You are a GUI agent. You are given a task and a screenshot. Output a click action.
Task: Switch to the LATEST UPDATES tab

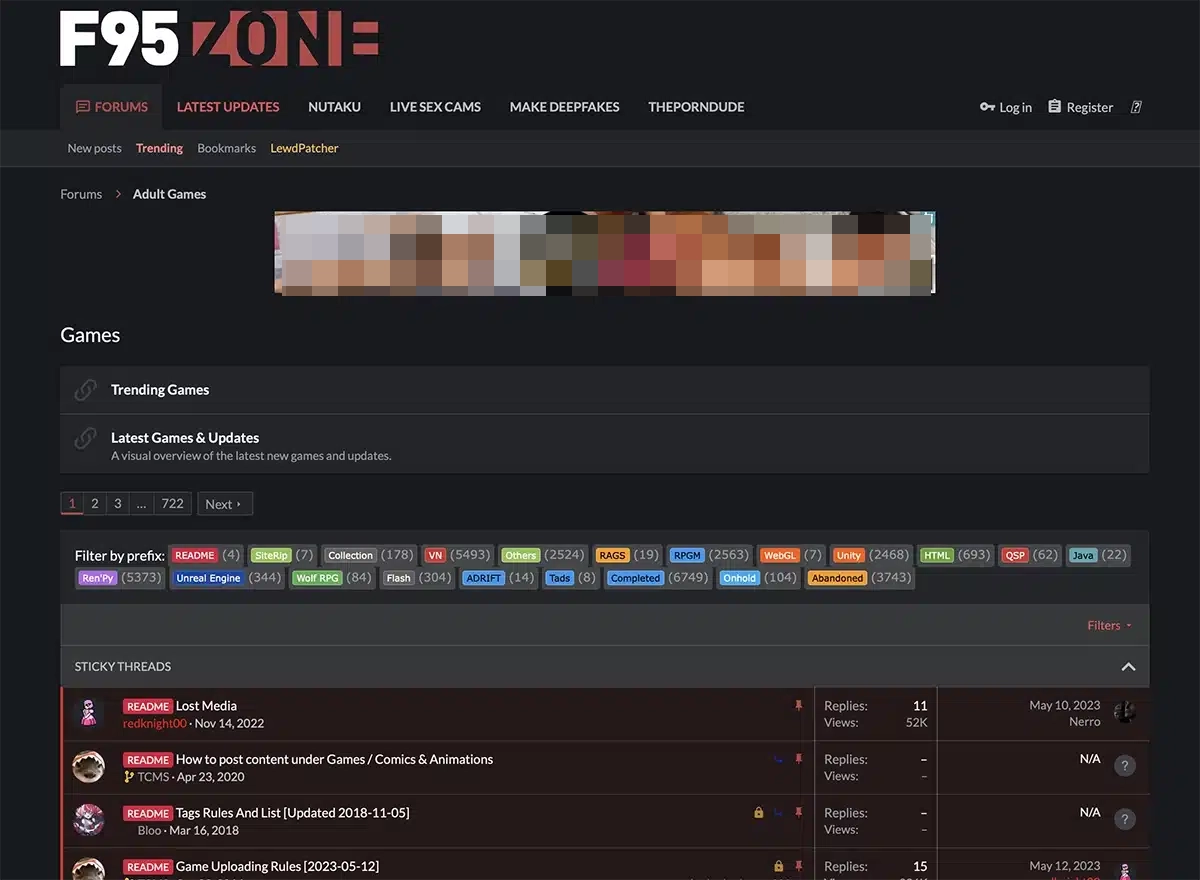(x=227, y=107)
